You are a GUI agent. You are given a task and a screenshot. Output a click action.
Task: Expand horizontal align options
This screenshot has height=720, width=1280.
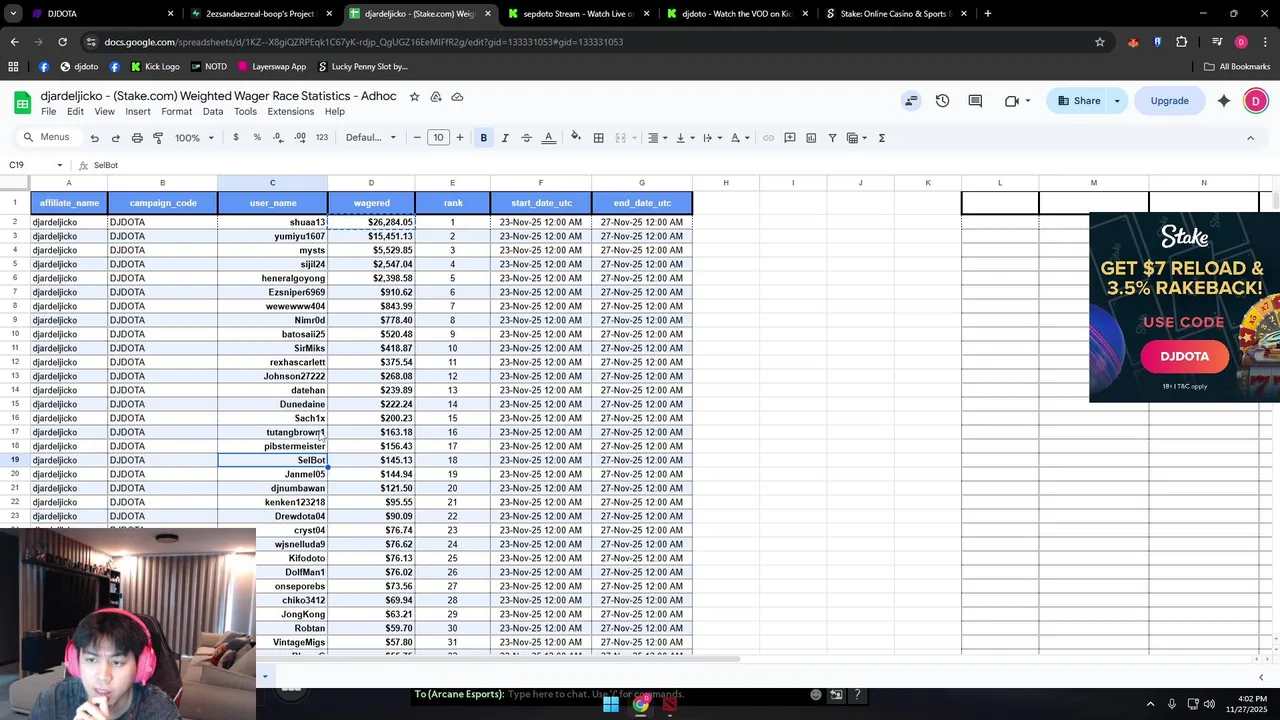(x=657, y=138)
